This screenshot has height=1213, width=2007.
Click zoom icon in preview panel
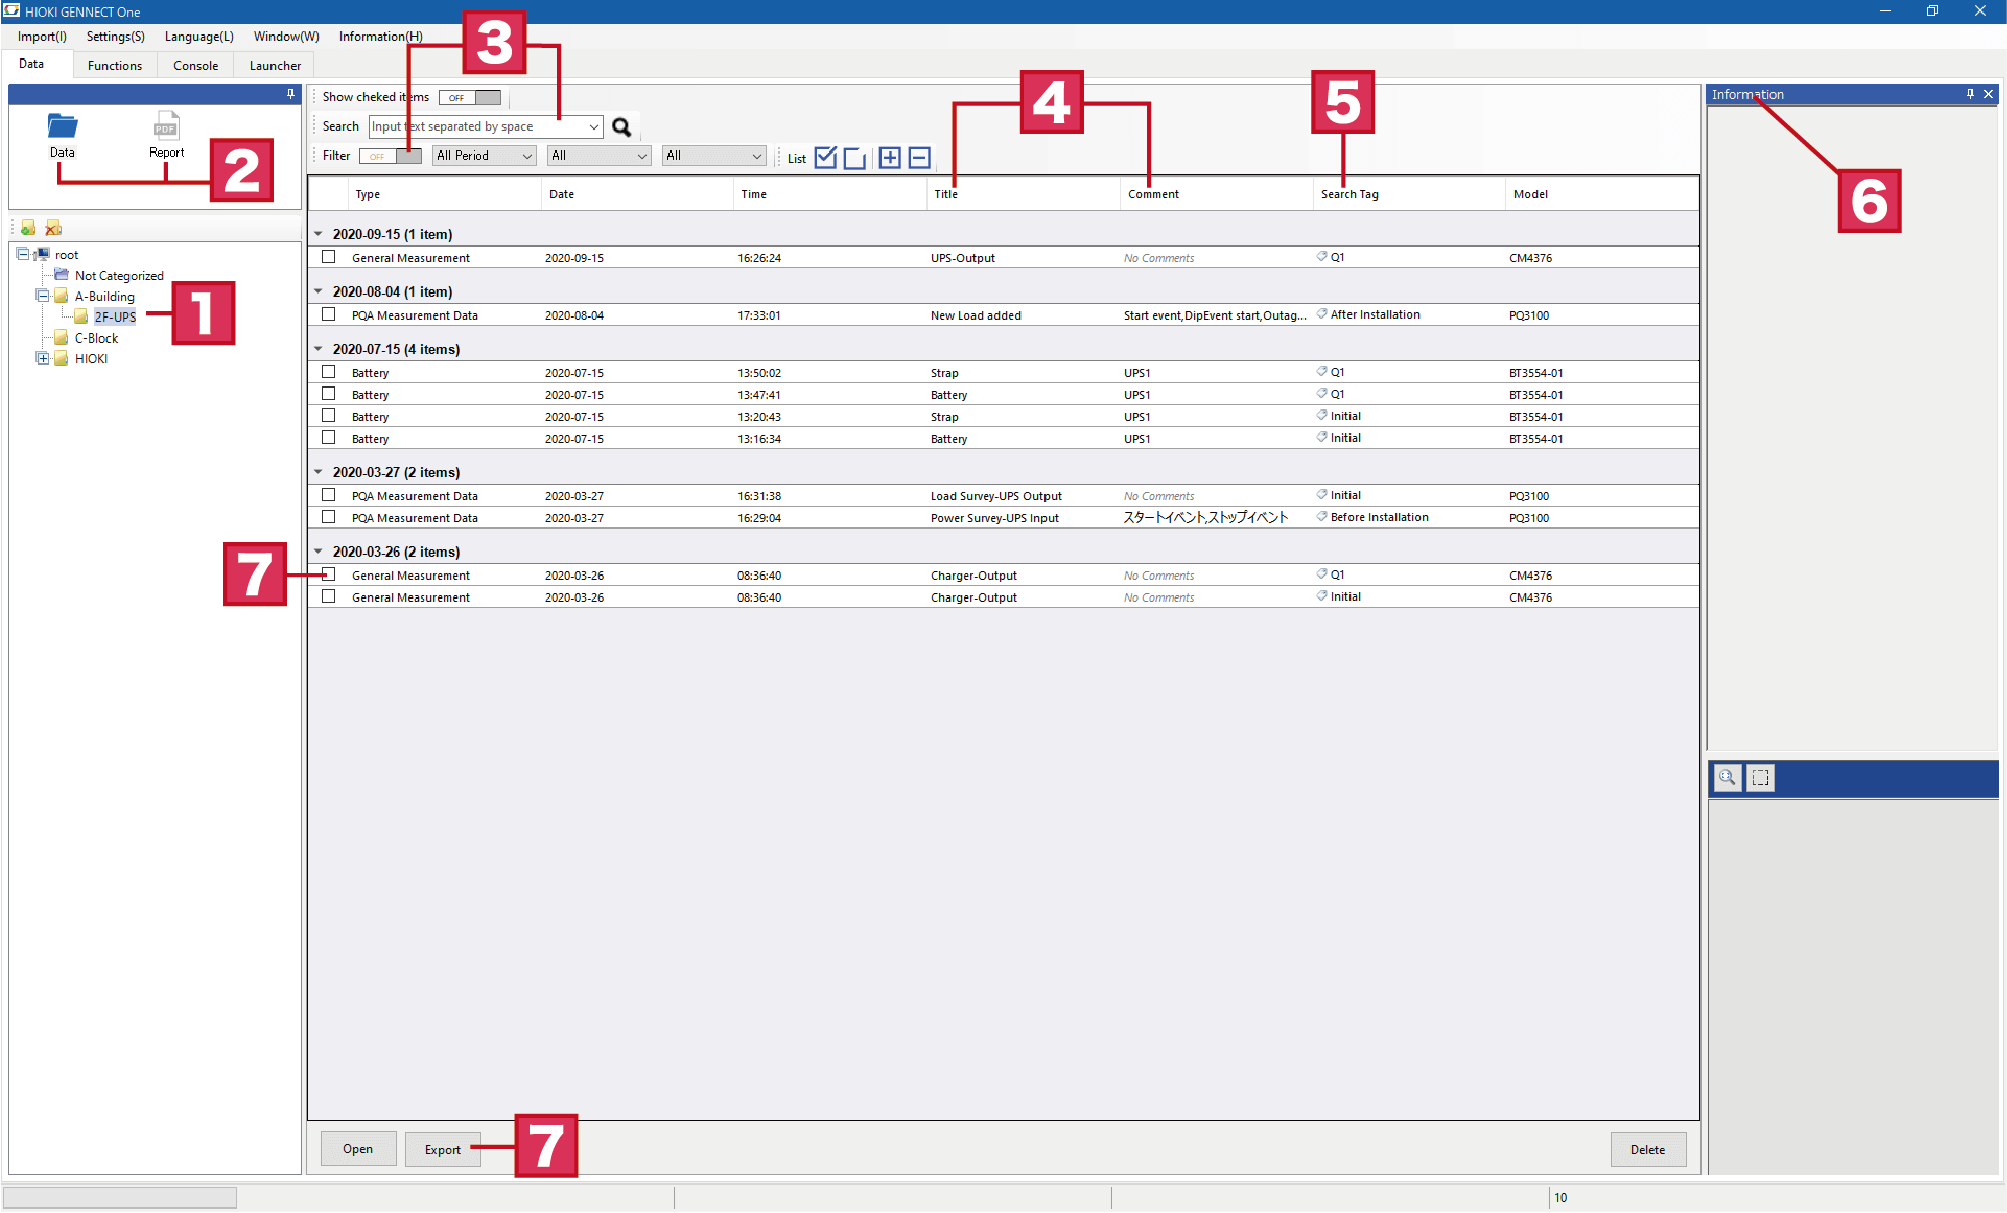(1727, 777)
